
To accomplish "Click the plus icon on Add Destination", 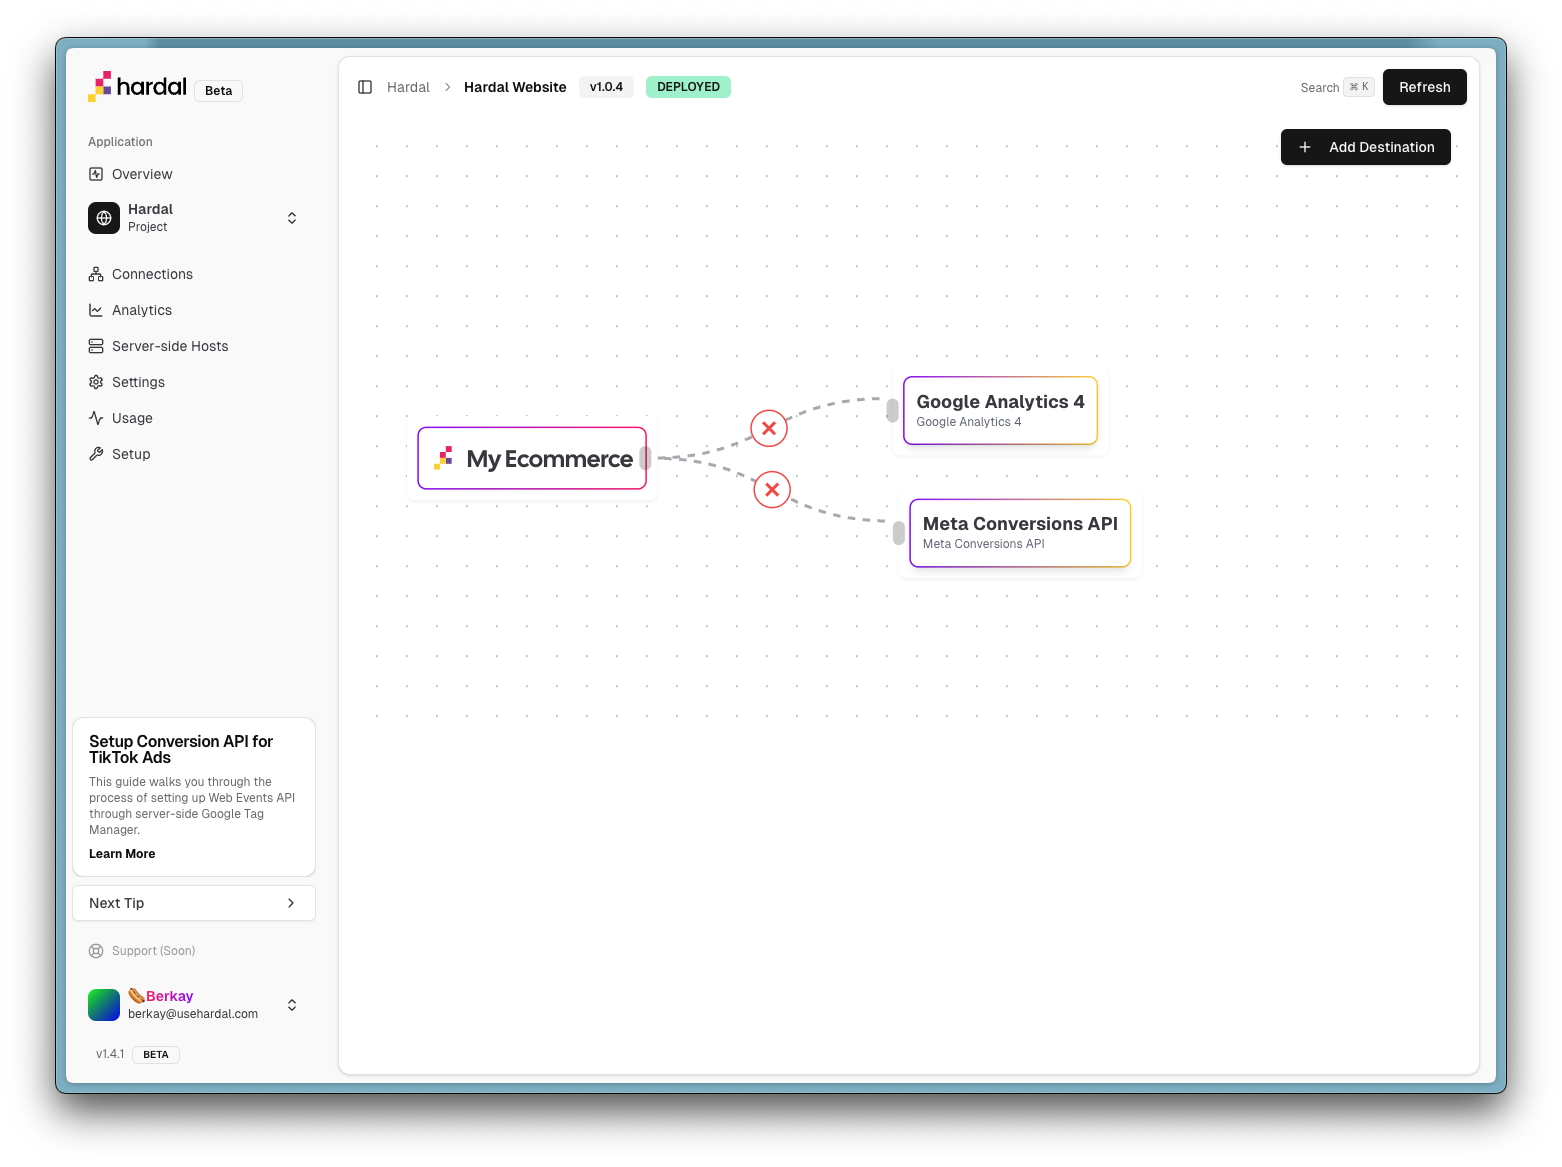I will pyautogui.click(x=1305, y=147).
